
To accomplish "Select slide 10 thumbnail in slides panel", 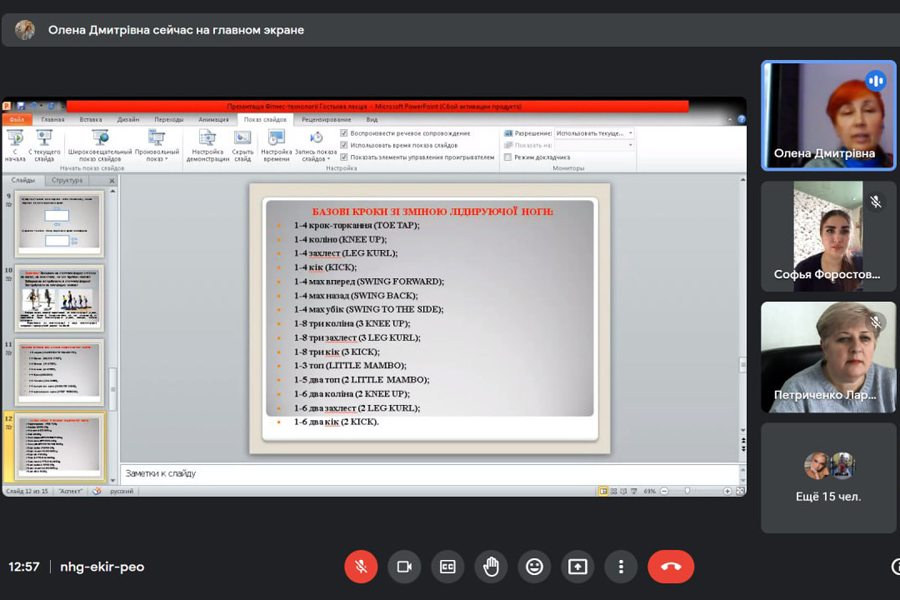I will tap(60, 298).
